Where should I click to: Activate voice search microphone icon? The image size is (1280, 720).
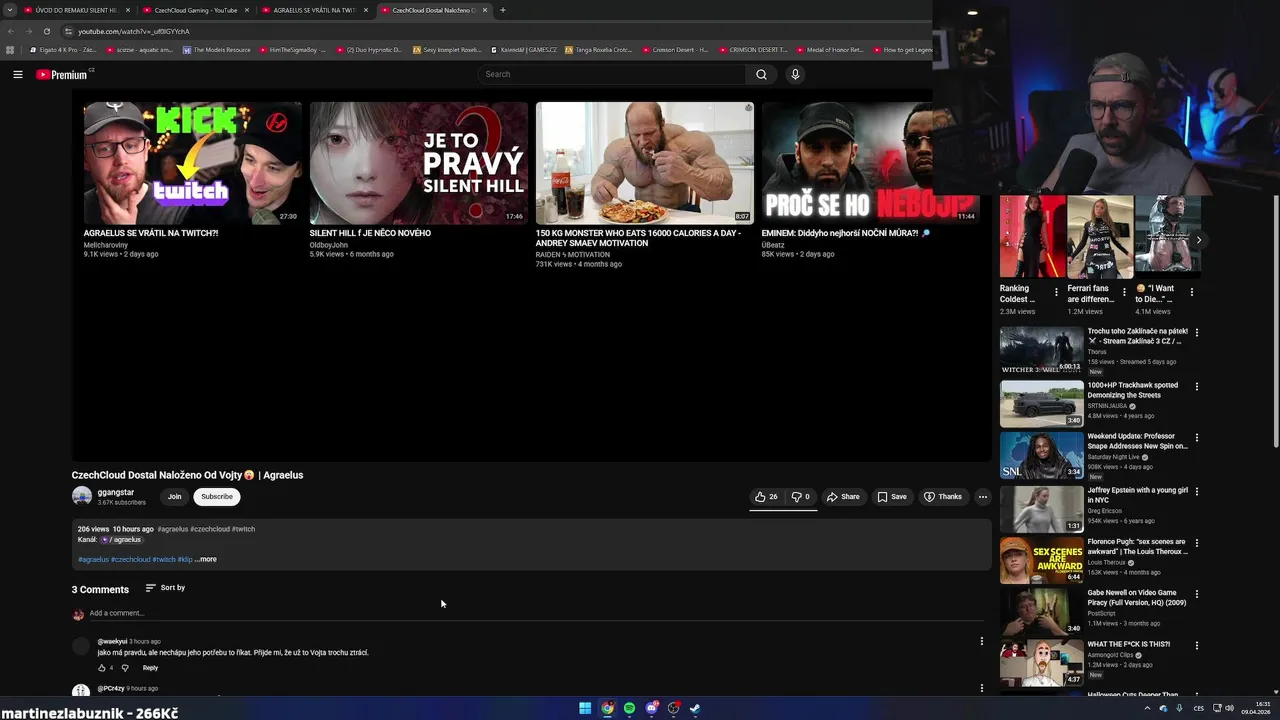coord(795,74)
